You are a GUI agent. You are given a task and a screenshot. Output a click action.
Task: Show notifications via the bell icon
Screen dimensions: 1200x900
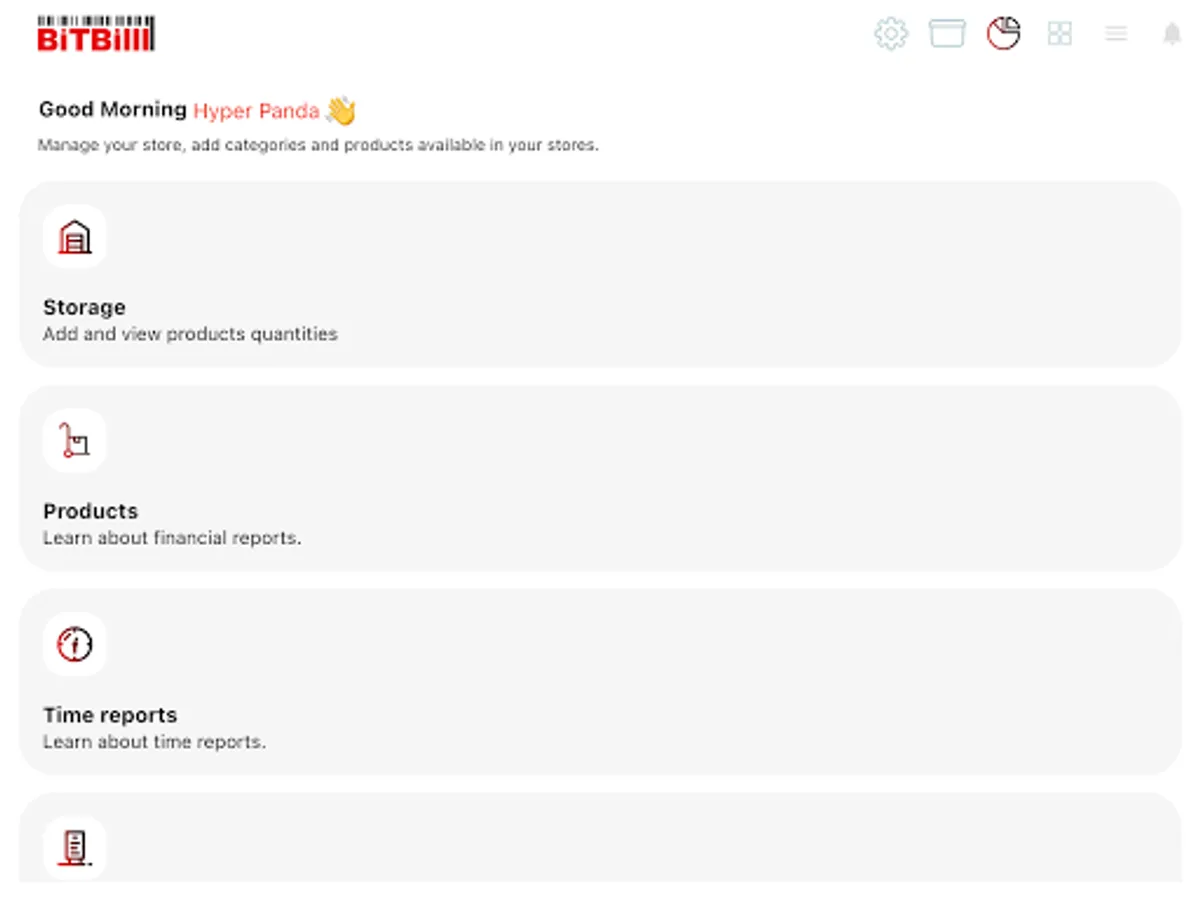(1172, 34)
